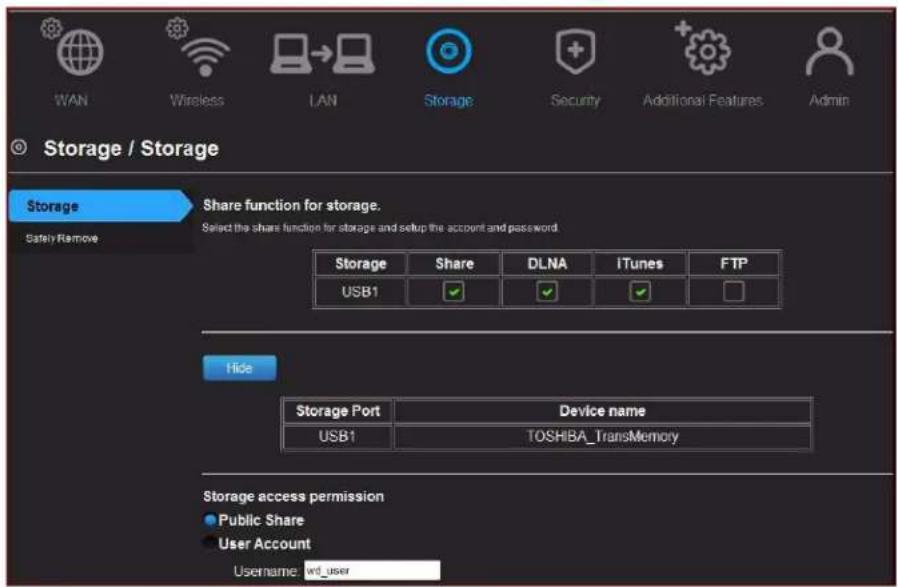Click TOSHIBA_TransMemory device name cell
Screen dimensions: 898x587
point(602,436)
